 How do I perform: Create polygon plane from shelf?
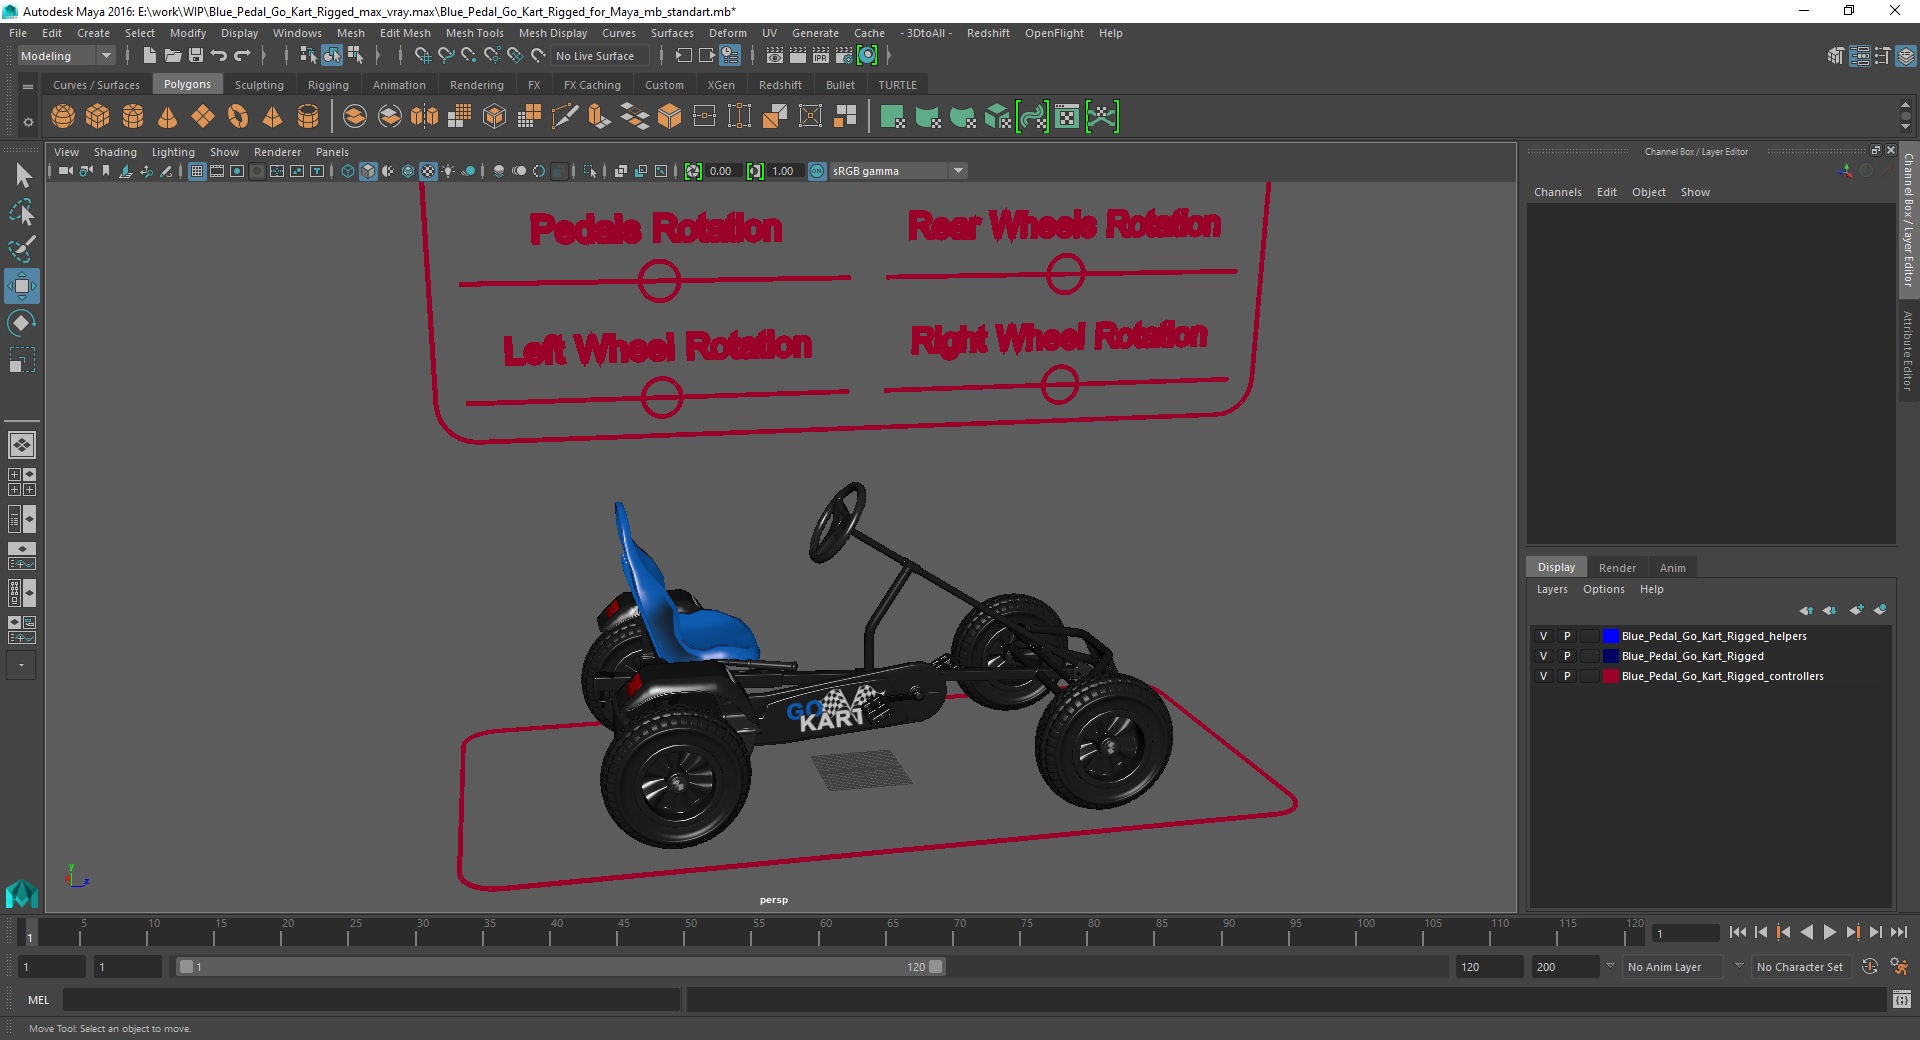203,117
